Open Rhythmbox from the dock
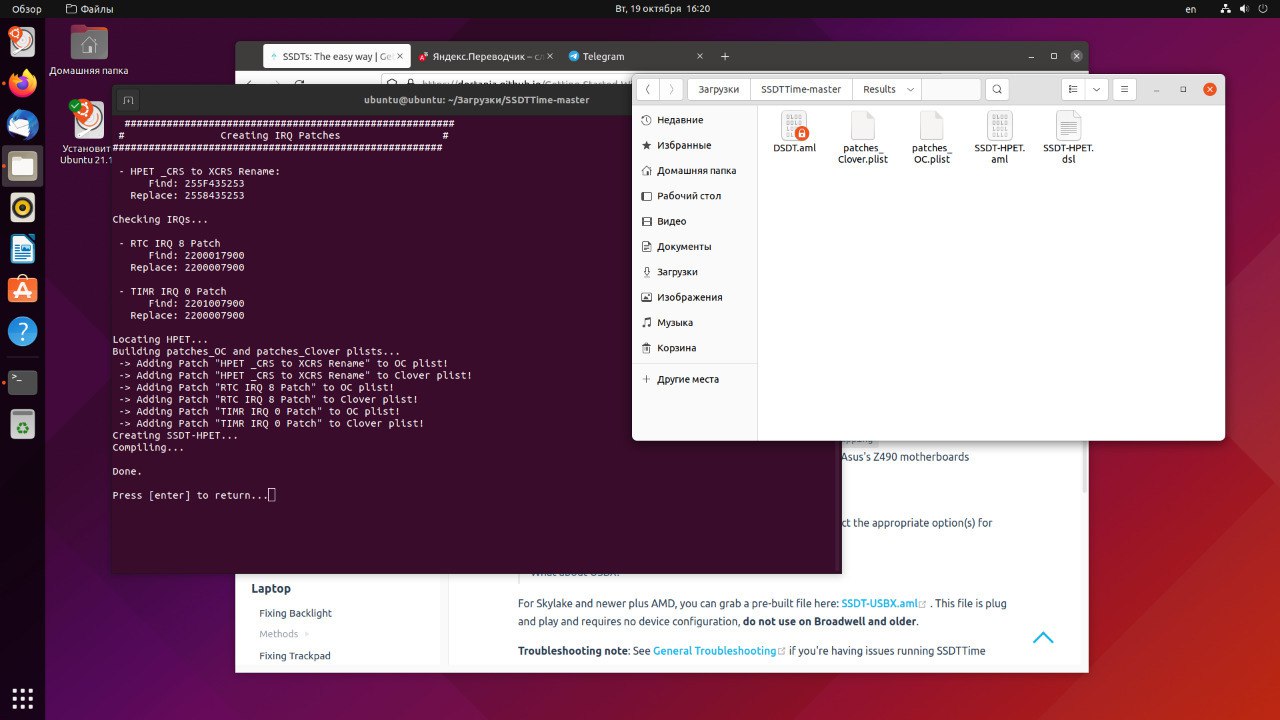Image resolution: width=1280 pixels, height=720 pixels. (22, 207)
